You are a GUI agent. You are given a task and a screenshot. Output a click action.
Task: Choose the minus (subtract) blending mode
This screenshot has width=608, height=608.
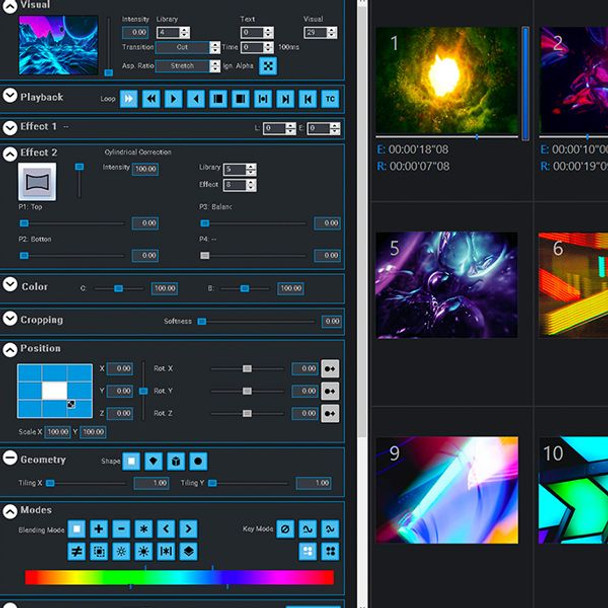coord(121,529)
